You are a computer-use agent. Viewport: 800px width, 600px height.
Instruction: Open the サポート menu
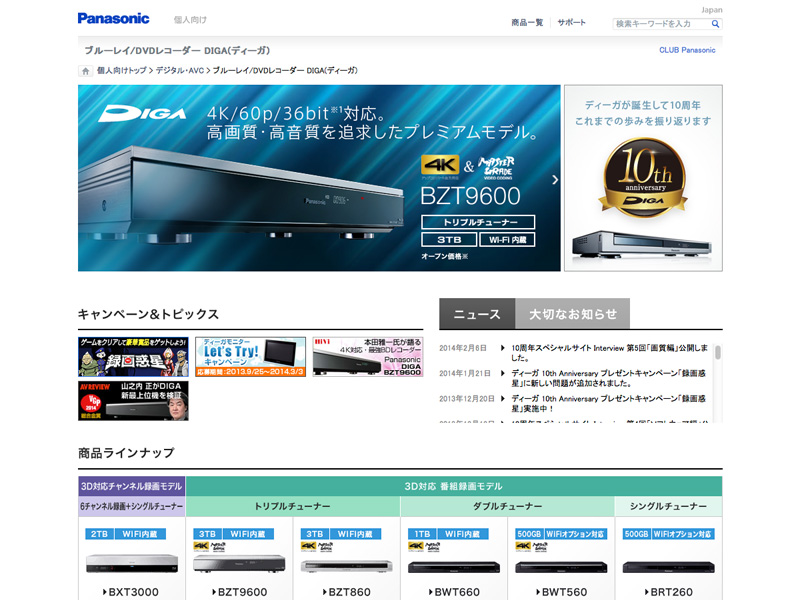click(x=571, y=22)
